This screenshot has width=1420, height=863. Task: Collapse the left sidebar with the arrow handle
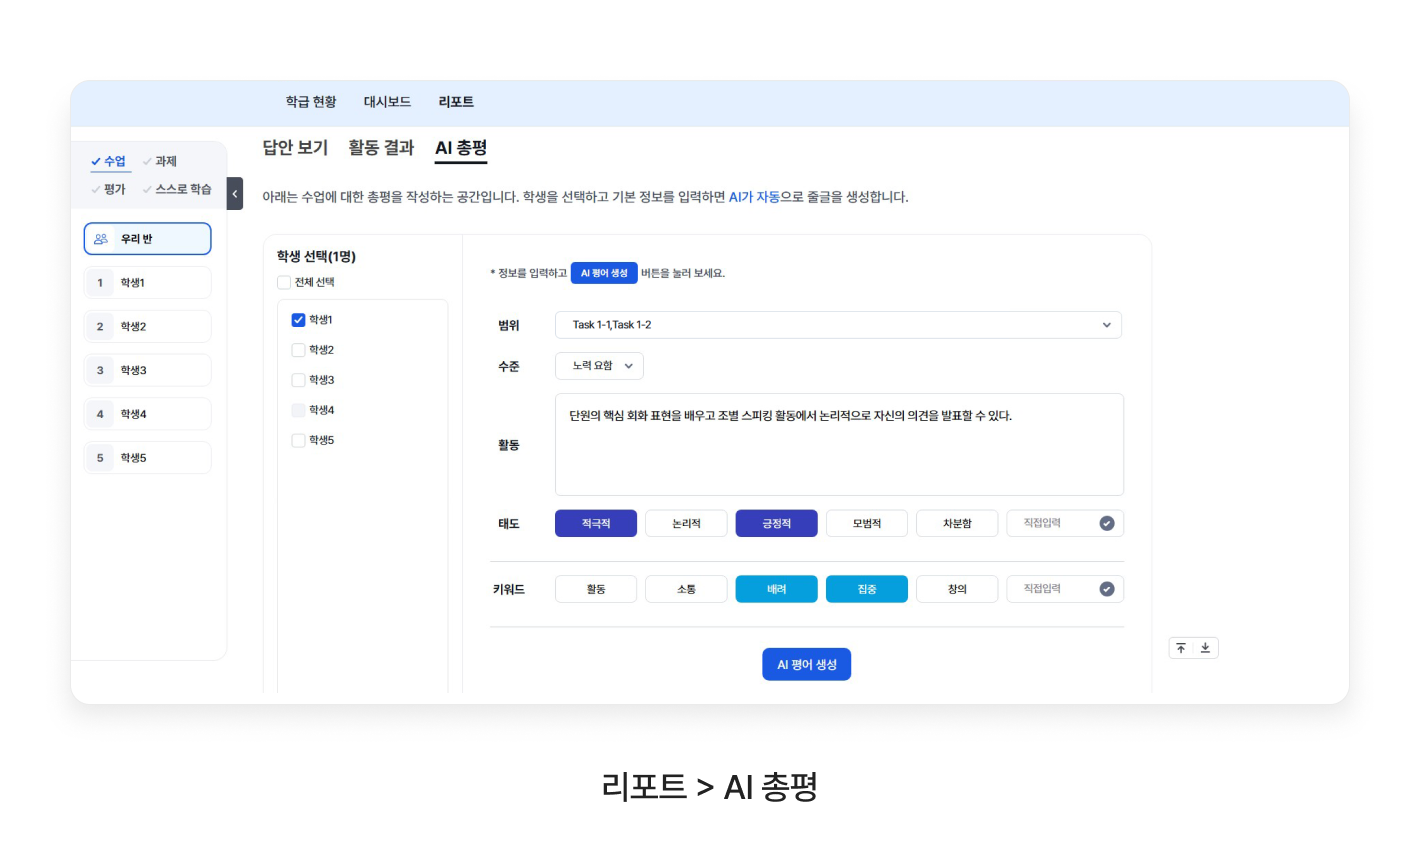point(235,193)
